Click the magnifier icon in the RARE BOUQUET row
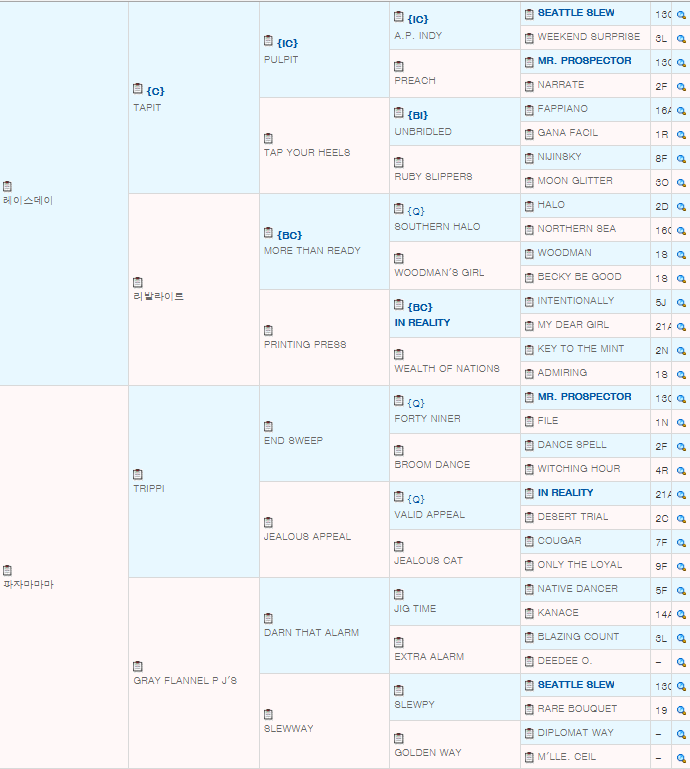Viewport: 690px width, 769px height. [x=681, y=711]
